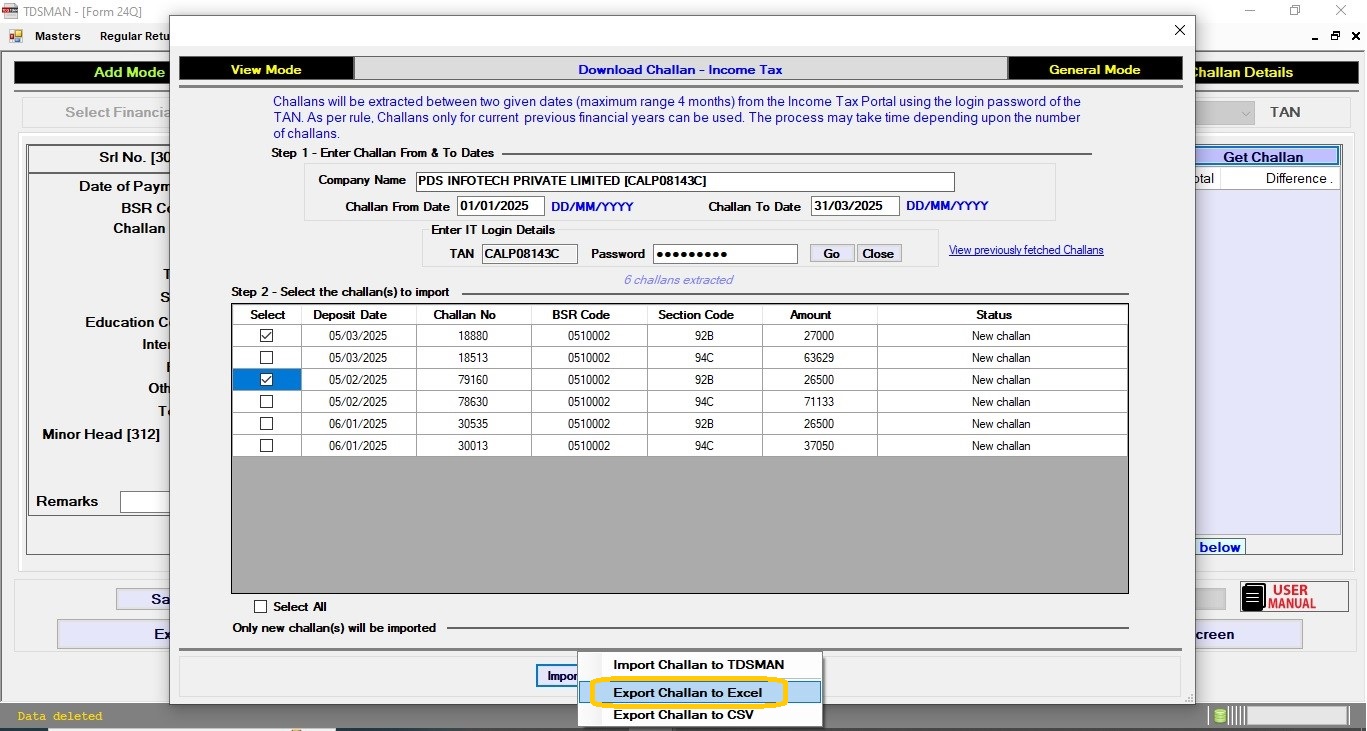This screenshot has height=731, width=1367.
Task: Click the form icon left of Masters menu
Action: [16, 36]
